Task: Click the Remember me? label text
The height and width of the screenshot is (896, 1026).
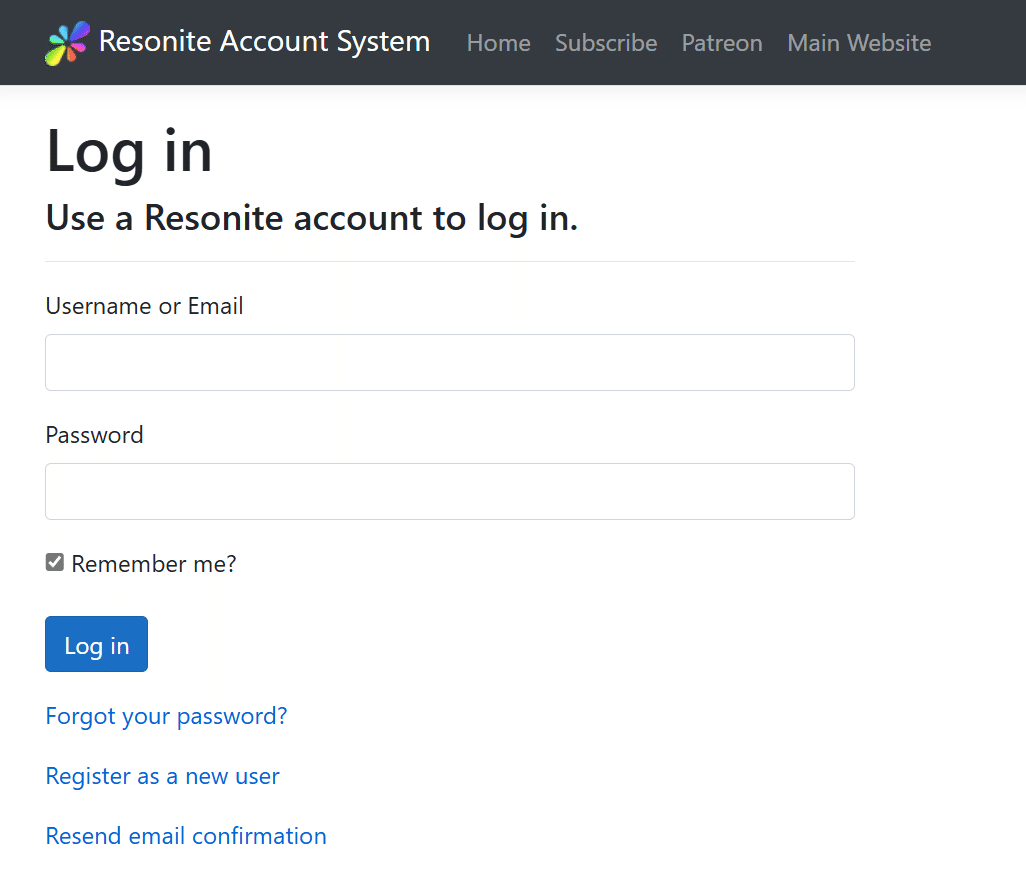Action: tap(154, 564)
